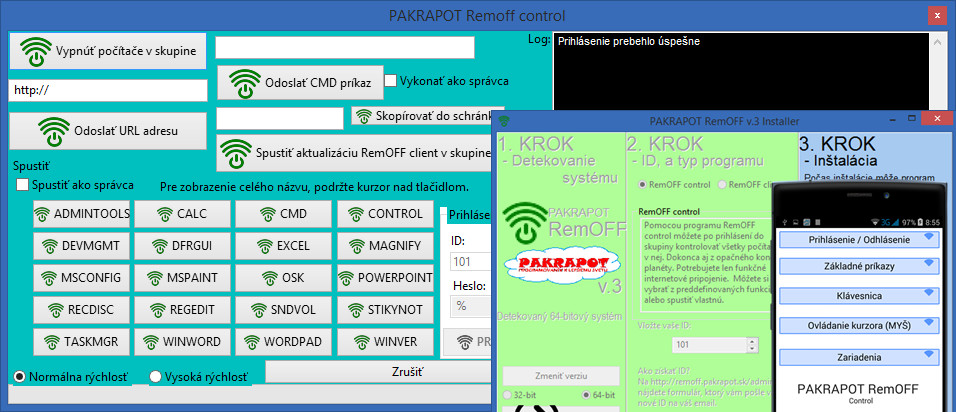Launch POWERPOINT shortcut button
Image resolution: width=956 pixels, height=412 pixels.
point(385,278)
